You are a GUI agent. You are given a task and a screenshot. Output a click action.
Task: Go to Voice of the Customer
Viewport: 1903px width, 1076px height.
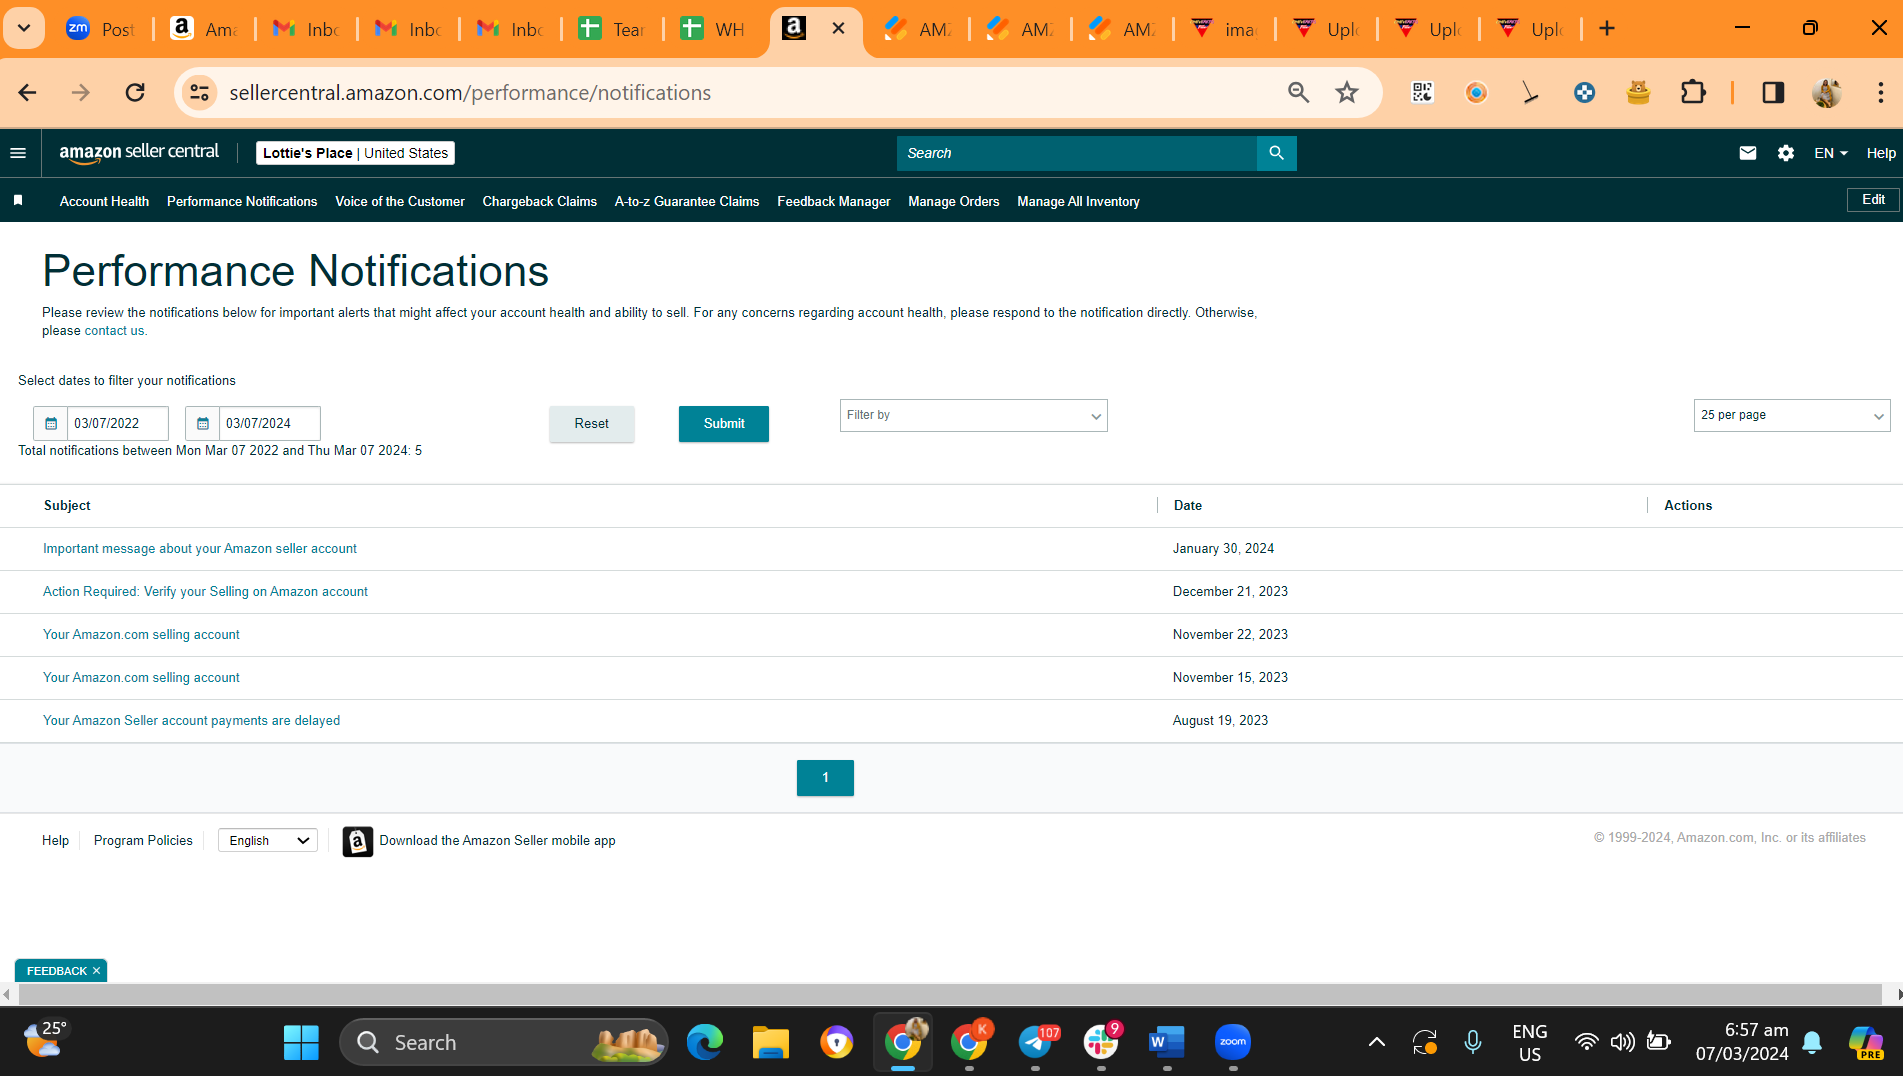(x=400, y=202)
